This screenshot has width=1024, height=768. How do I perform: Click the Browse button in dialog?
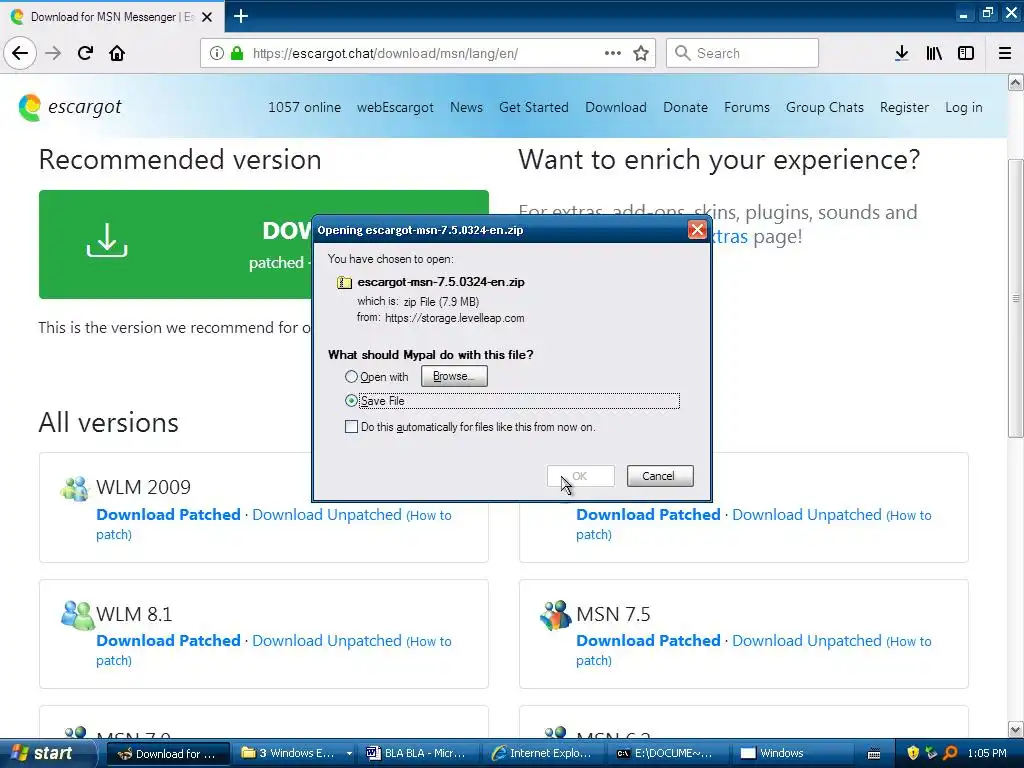454,376
